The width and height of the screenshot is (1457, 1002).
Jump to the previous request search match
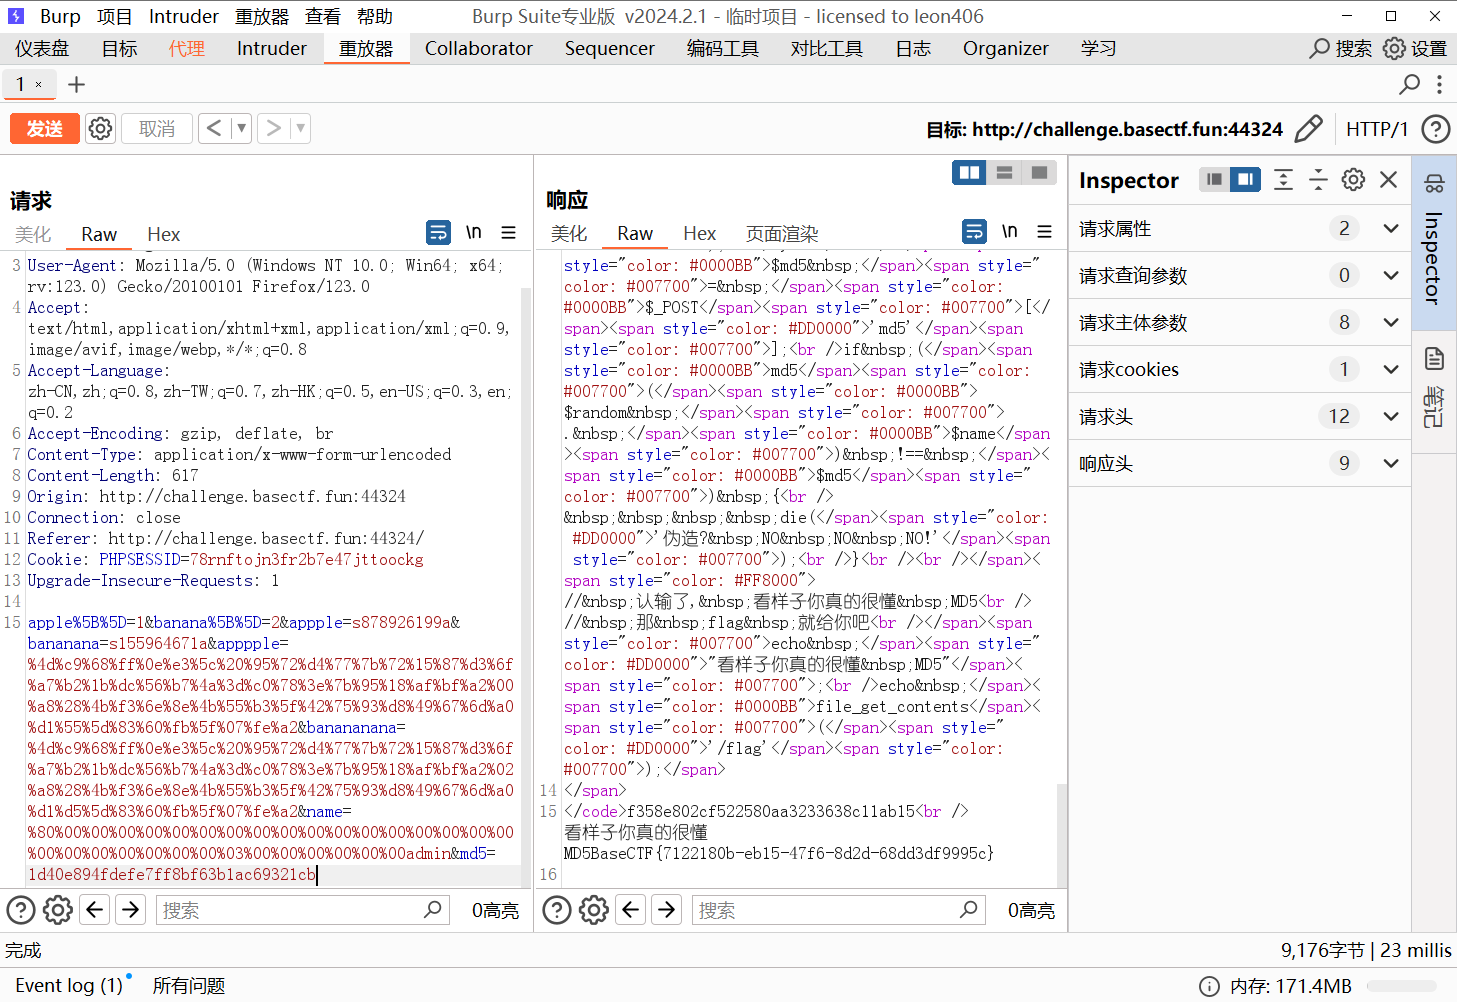(95, 910)
